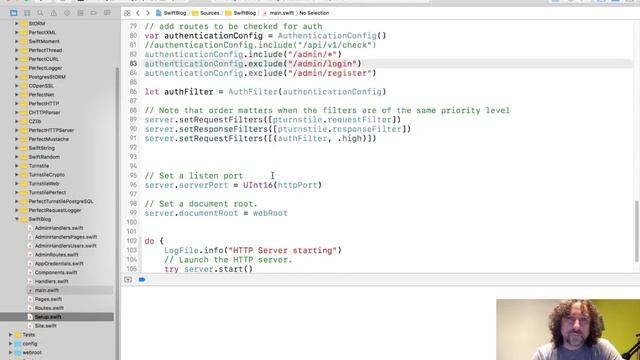Open the Issue navigator warning icon

point(53,13)
